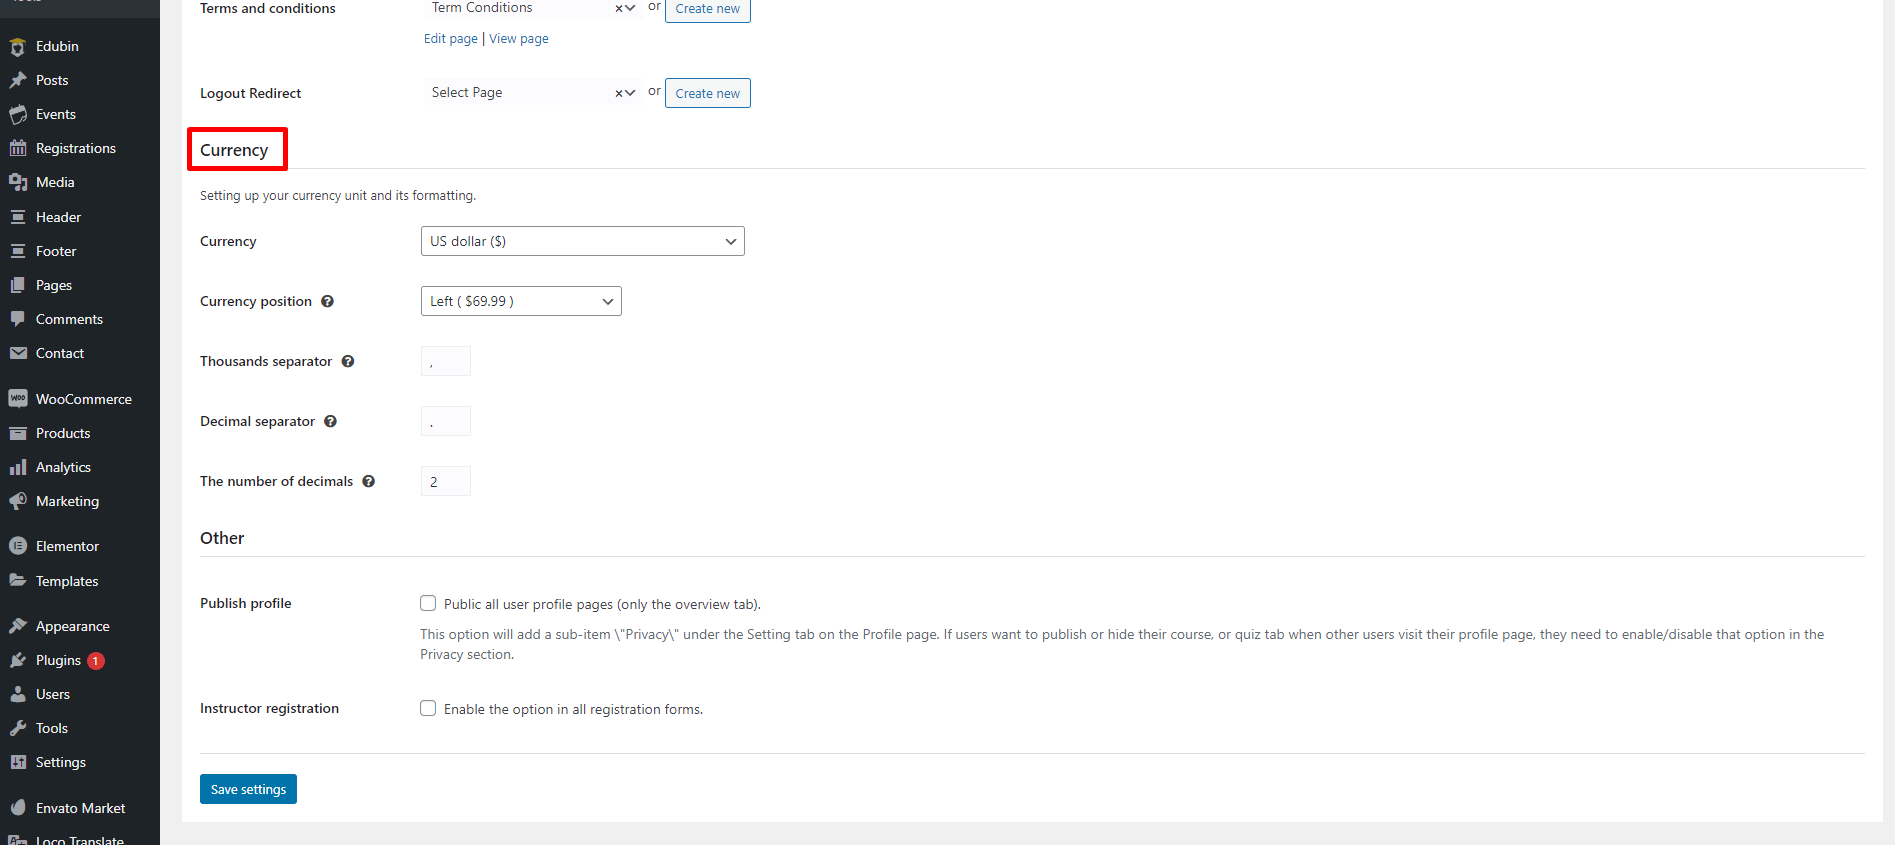Click the Marketing megaphone icon
Viewport: 1895px width, 845px height.
(18, 501)
